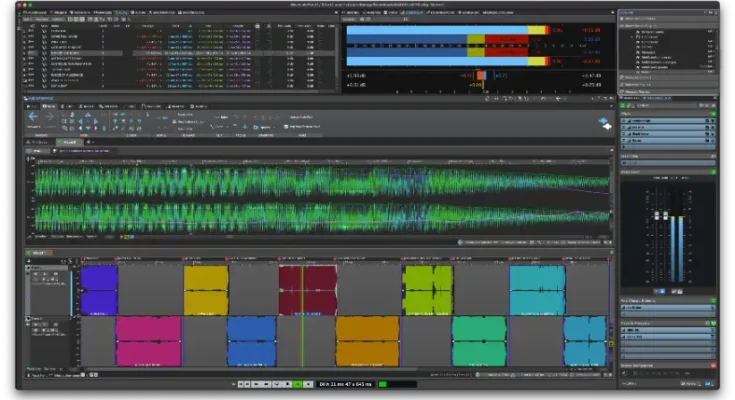Switch to the View ribbon tab
735x400 pixels.
51,105
